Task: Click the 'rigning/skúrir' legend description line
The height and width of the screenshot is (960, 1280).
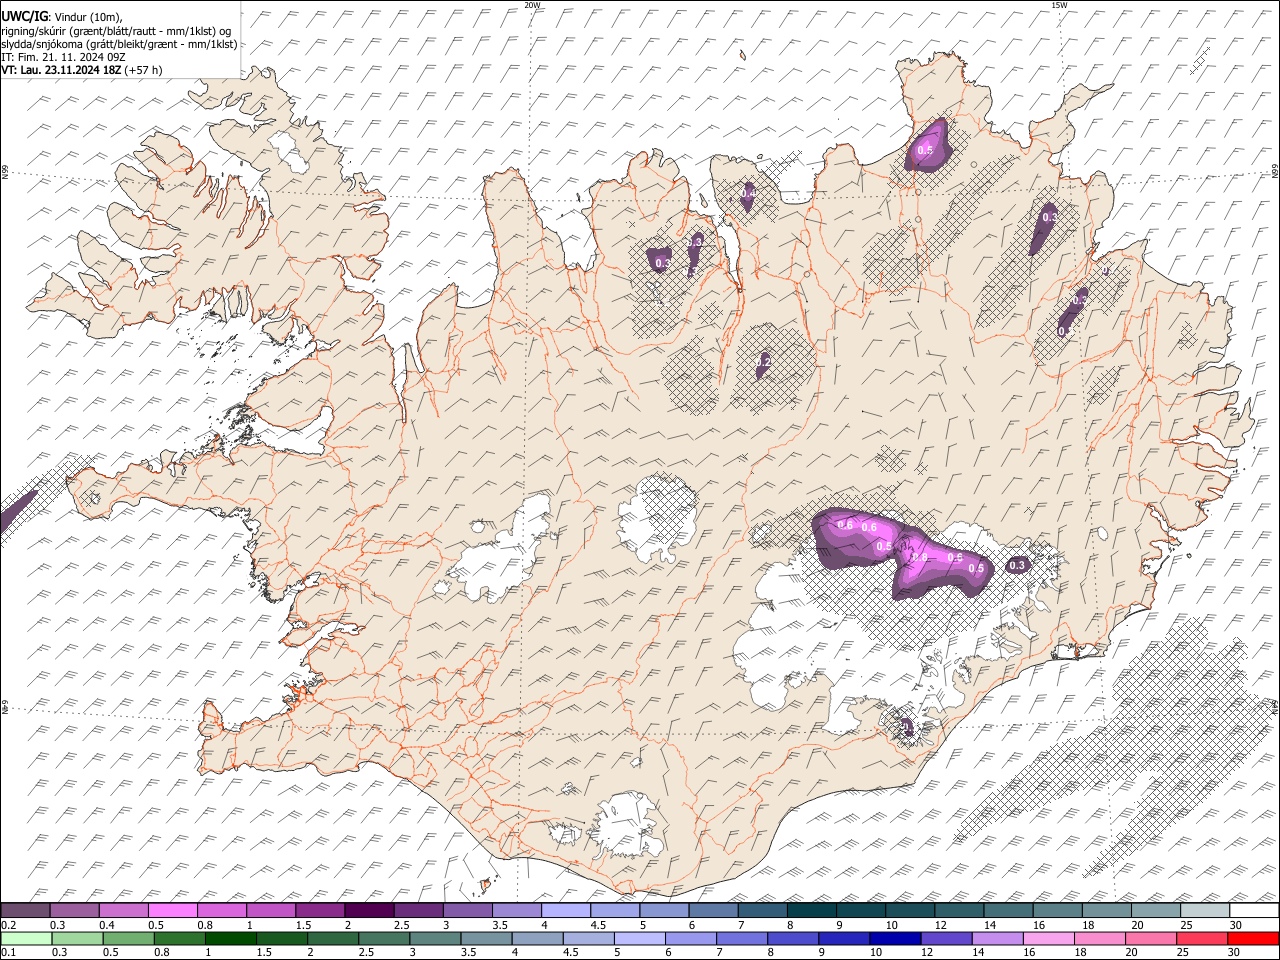Action: pyautogui.click(x=117, y=30)
